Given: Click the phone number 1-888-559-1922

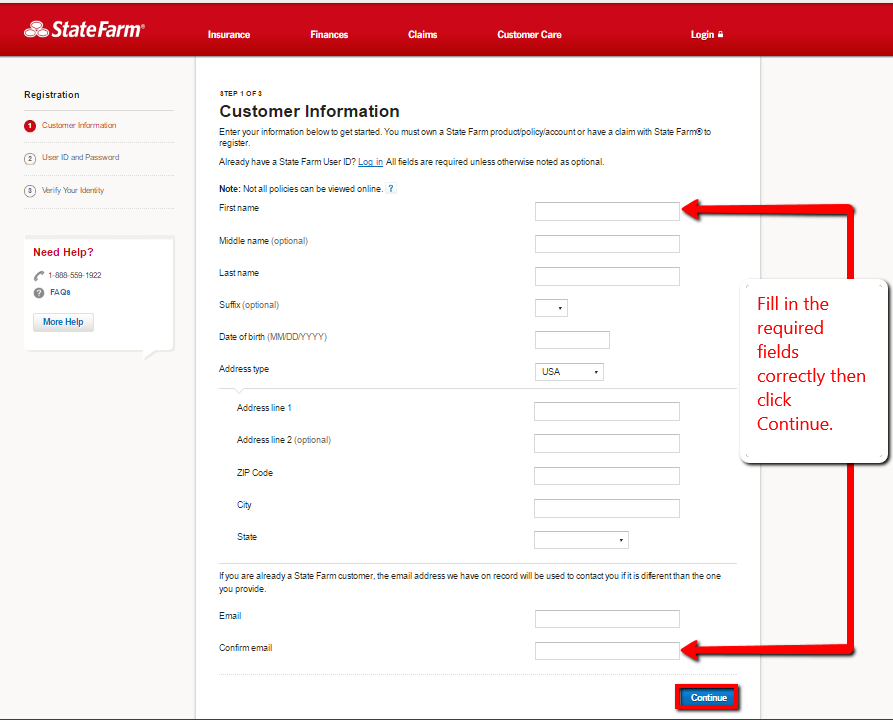Looking at the screenshot, I should click(x=75, y=275).
